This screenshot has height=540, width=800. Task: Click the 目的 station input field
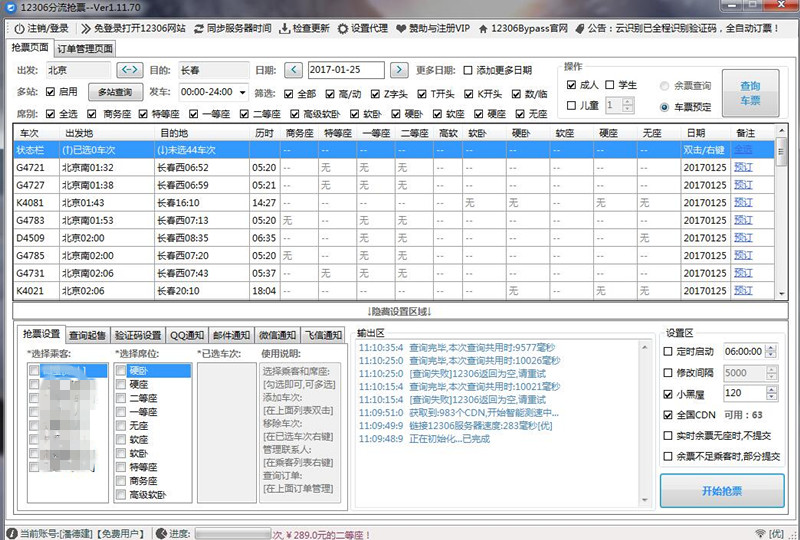(x=214, y=70)
